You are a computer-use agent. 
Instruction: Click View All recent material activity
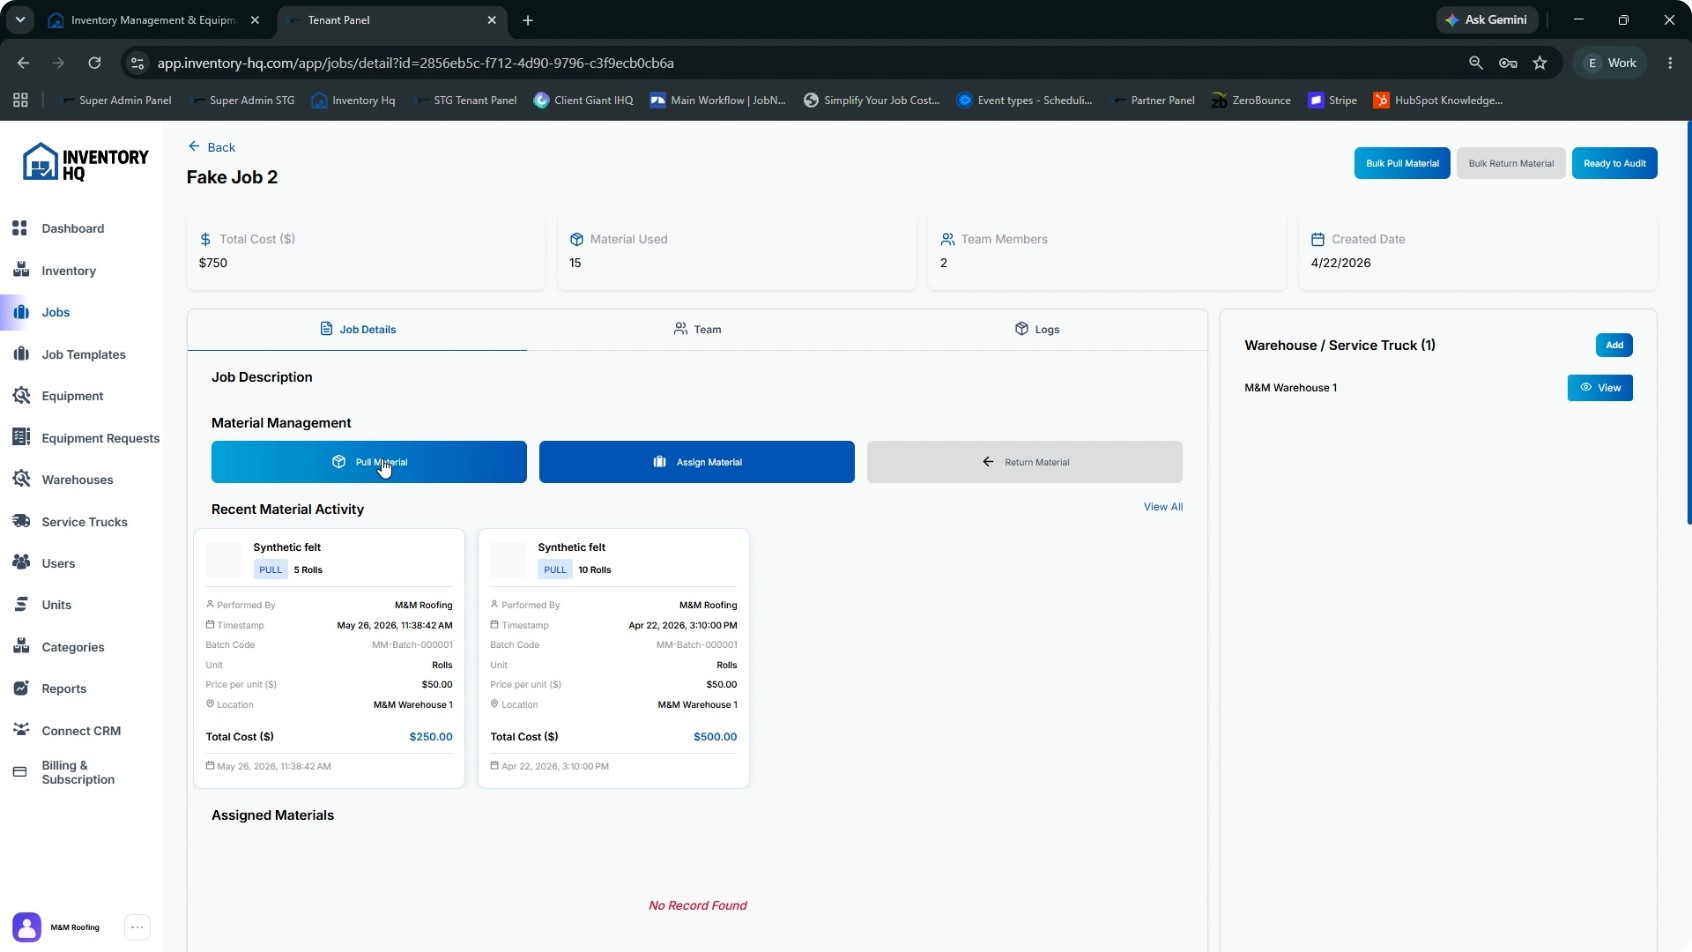[x=1163, y=507]
